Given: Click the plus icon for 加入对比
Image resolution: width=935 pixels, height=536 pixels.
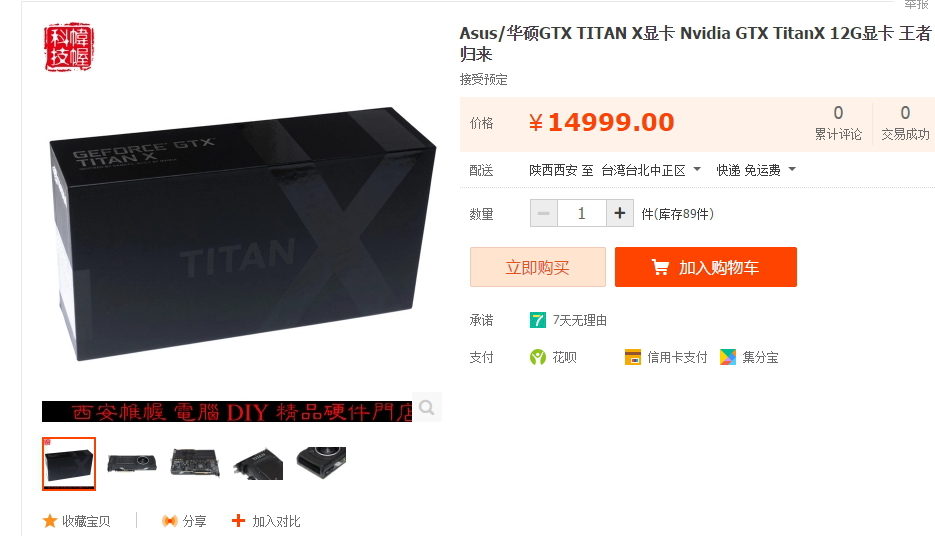Looking at the screenshot, I should [x=239, y=520].
